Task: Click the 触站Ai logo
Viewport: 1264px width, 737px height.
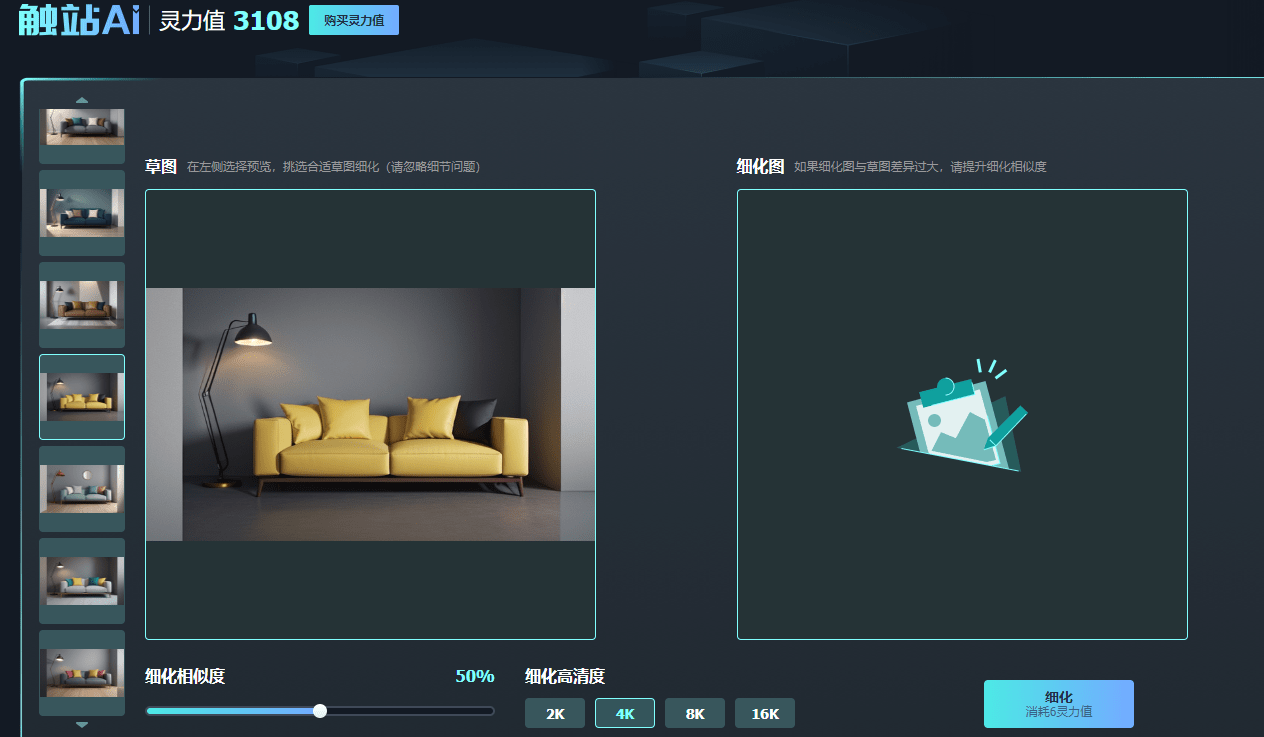Action: pos(79,20)
